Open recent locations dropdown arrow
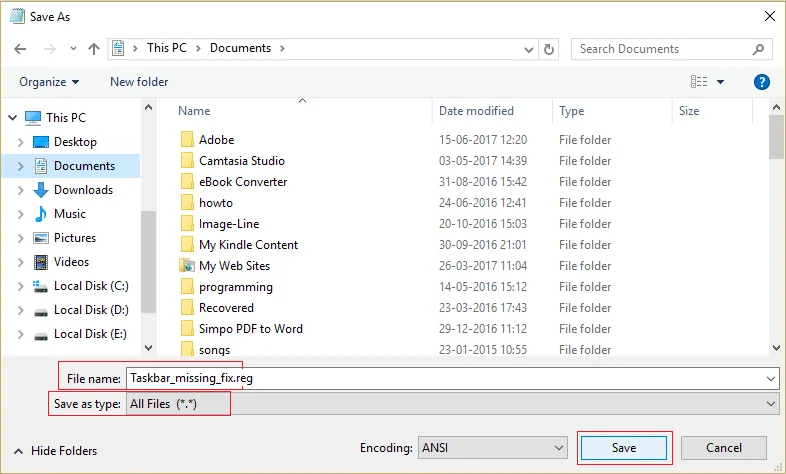This screenshot has width=786, height=474. [x=73, y=49]
